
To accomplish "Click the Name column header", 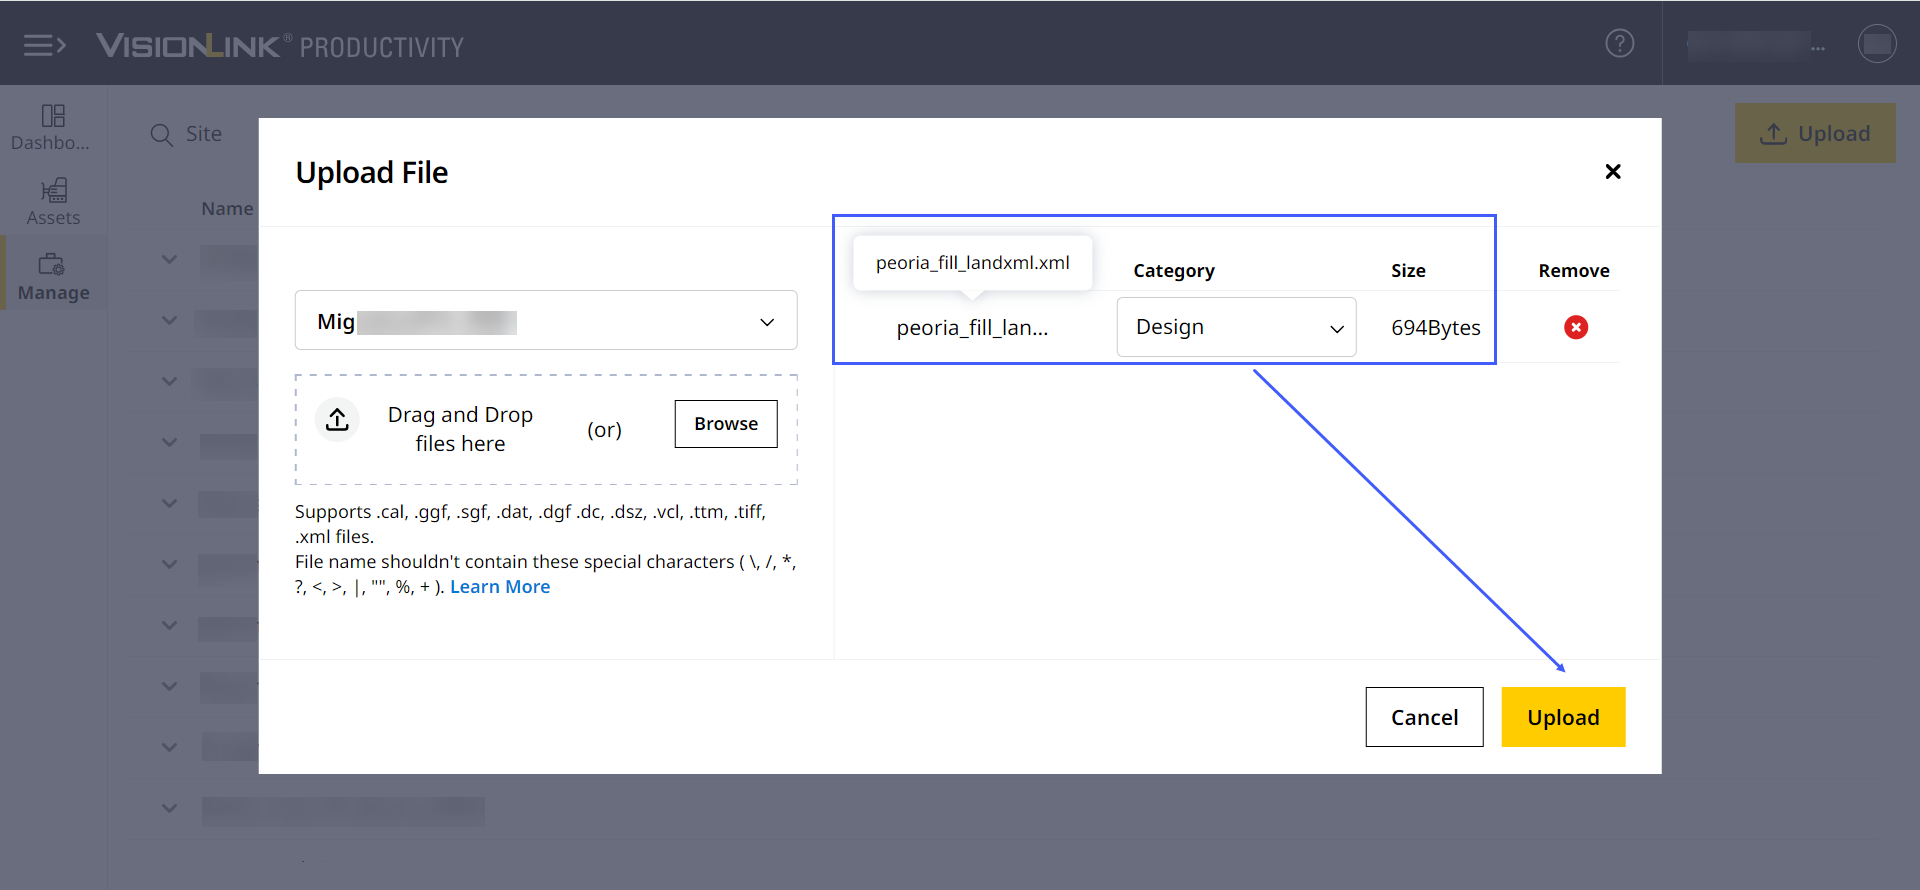I will tap(227, 209).
